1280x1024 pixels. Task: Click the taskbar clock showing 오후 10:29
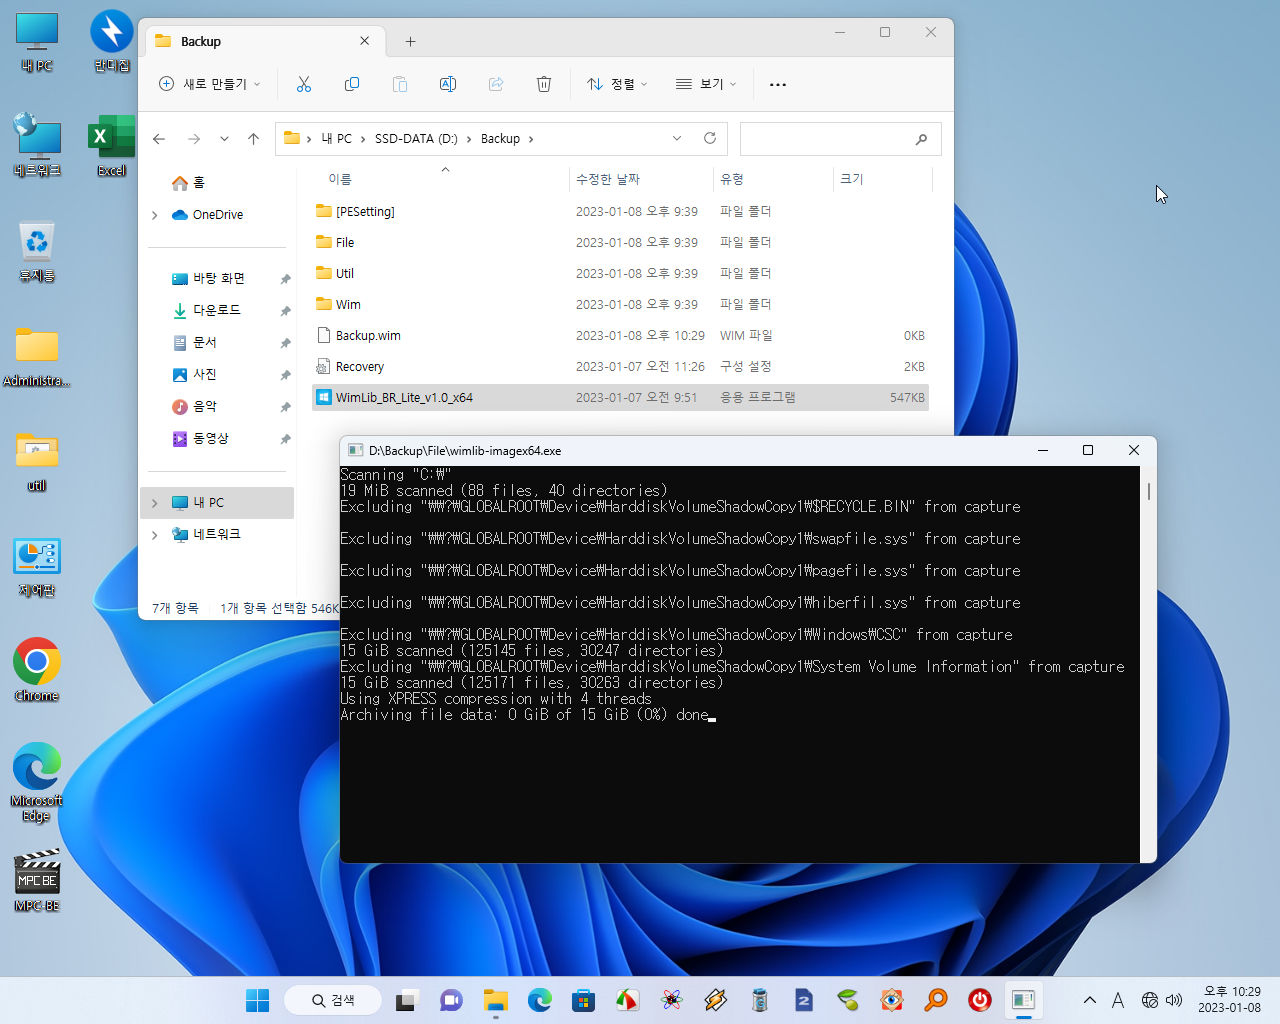(x=1231, y=1000)
